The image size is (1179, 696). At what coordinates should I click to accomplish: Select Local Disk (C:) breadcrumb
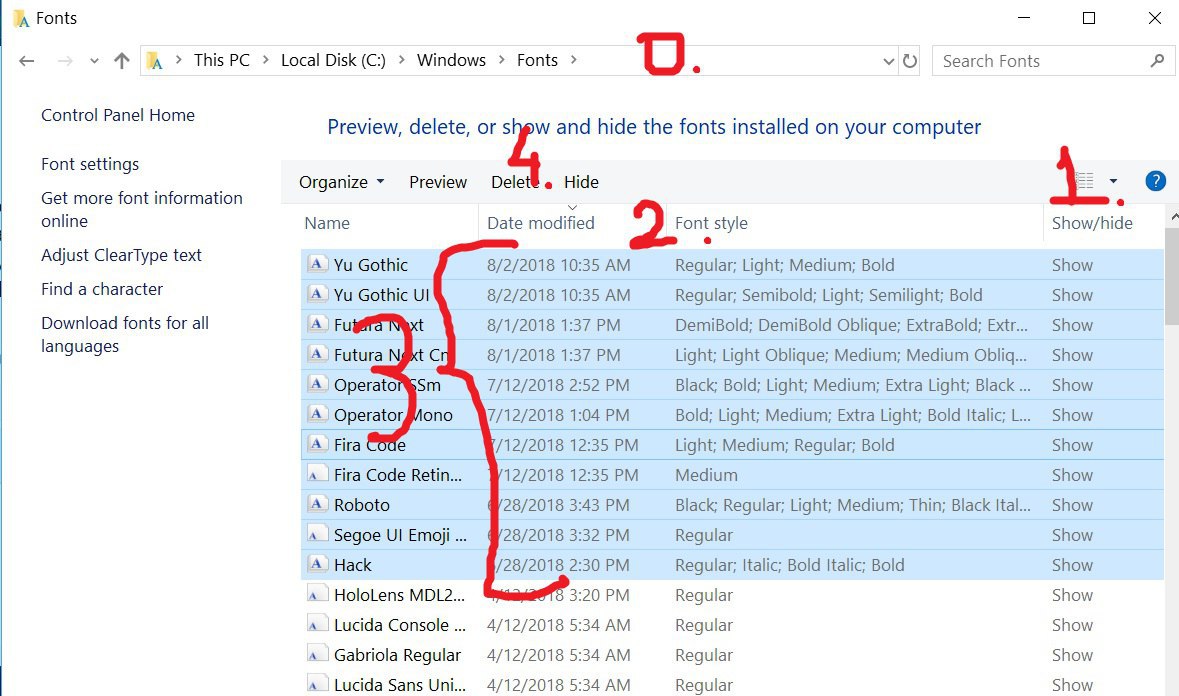tap(333, 60)
